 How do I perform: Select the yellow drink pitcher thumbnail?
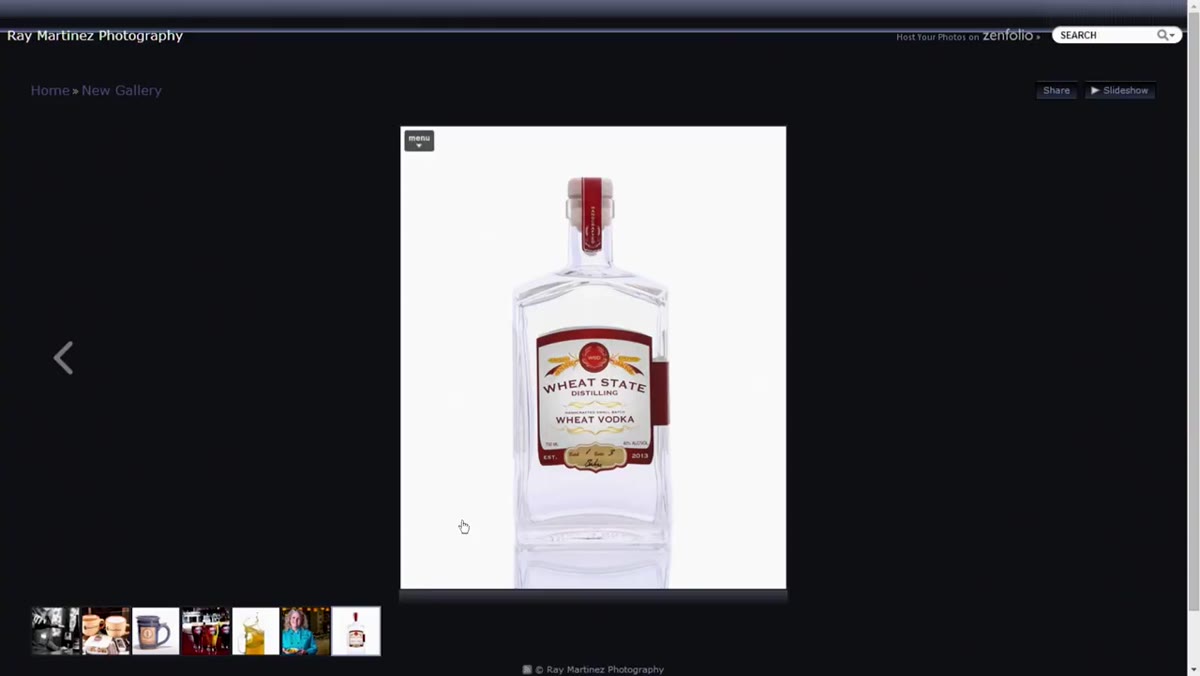[x=256, y=631]
